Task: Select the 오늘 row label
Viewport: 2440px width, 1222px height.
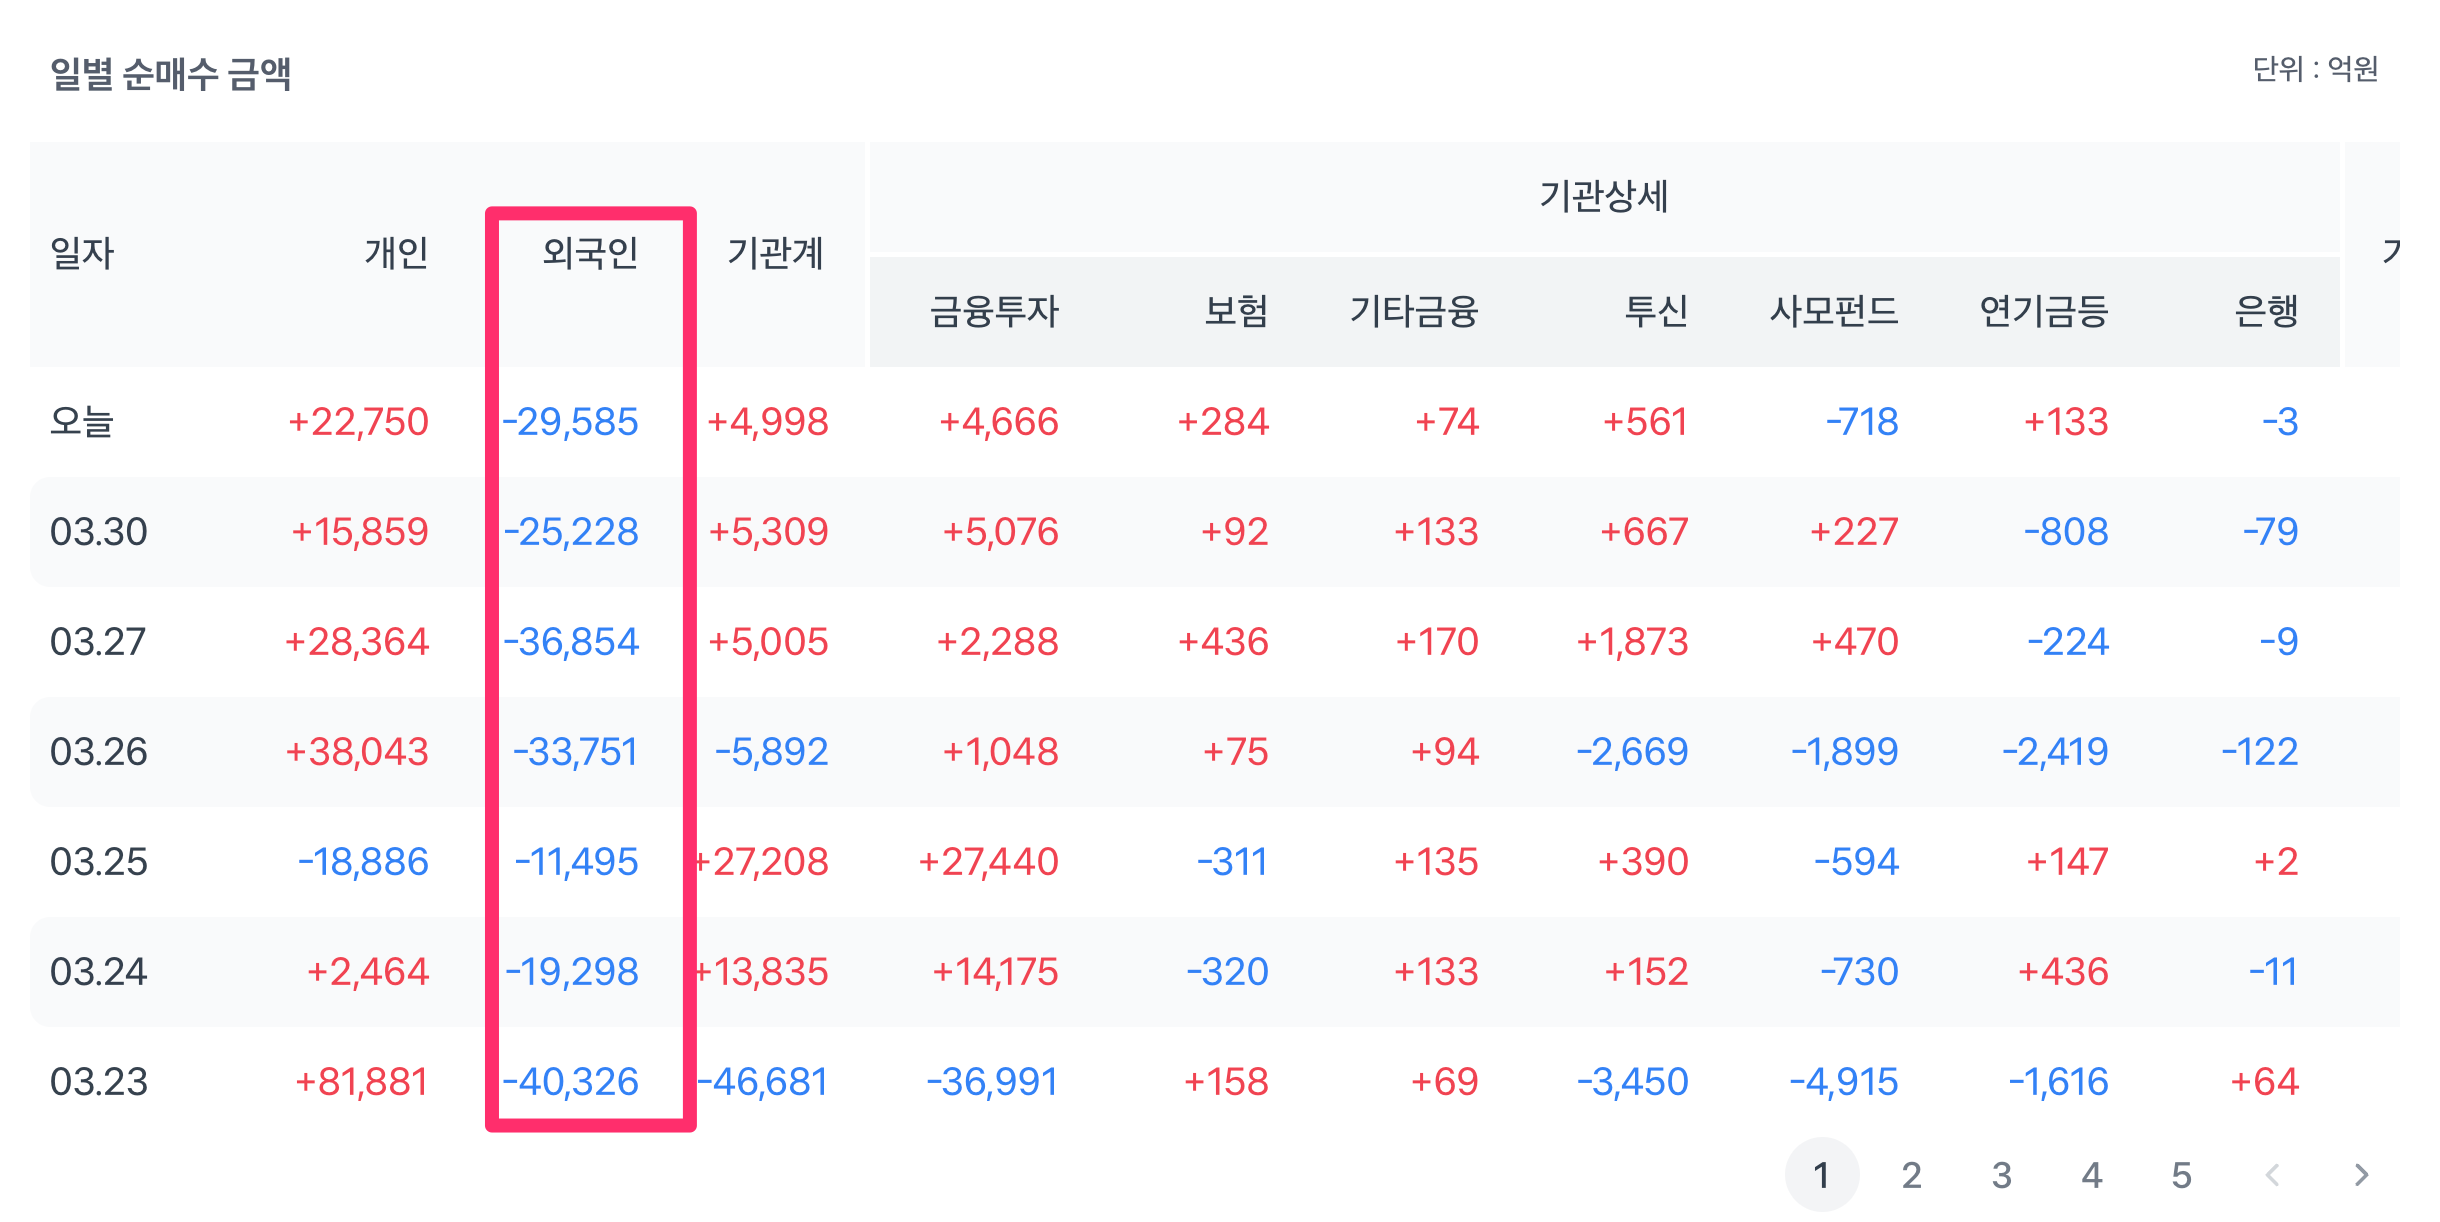Action: 82,422
